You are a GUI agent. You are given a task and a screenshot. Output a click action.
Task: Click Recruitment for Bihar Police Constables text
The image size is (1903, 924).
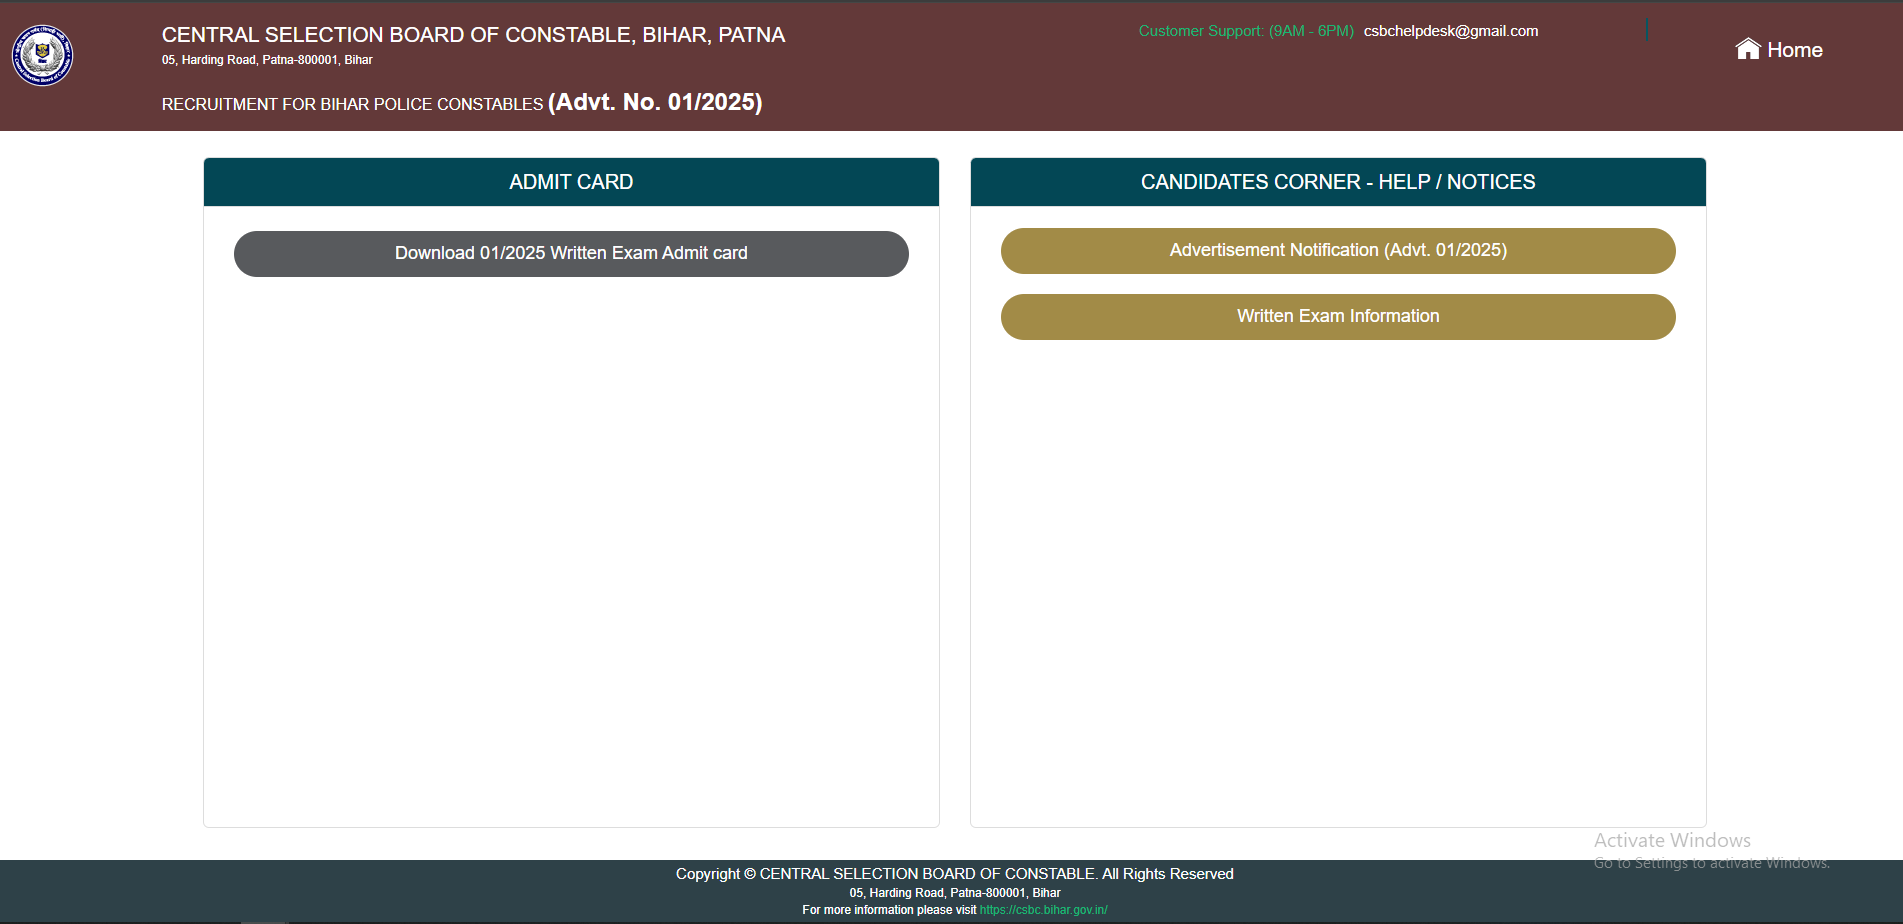352,104
